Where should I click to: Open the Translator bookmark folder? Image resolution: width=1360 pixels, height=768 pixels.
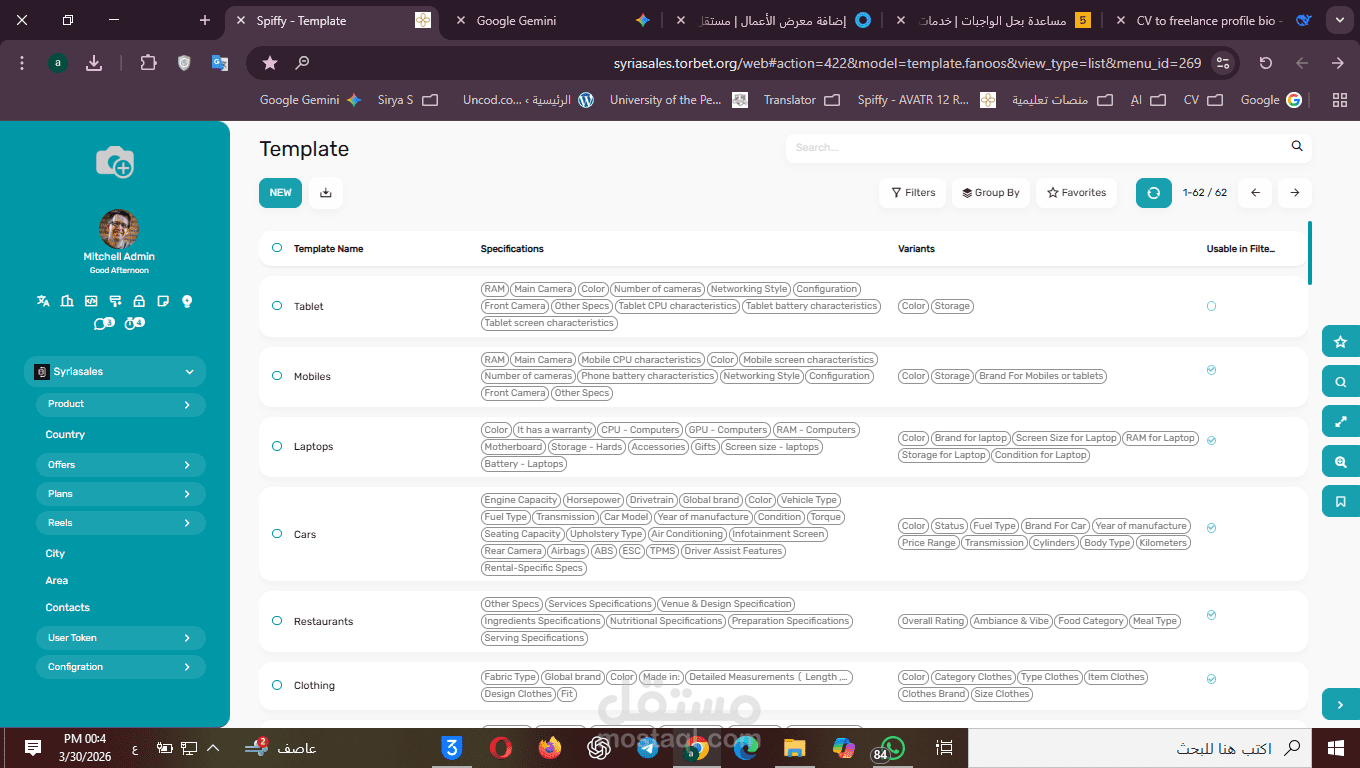[803, 100]
